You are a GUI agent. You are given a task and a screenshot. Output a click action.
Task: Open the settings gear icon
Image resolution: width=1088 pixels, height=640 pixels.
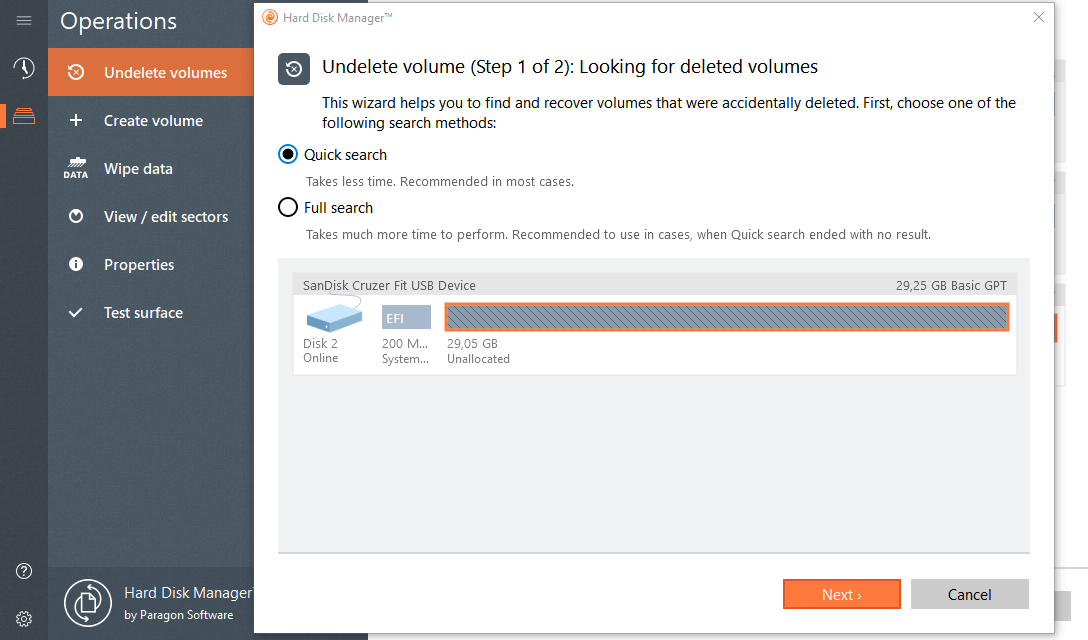point(24,619)
